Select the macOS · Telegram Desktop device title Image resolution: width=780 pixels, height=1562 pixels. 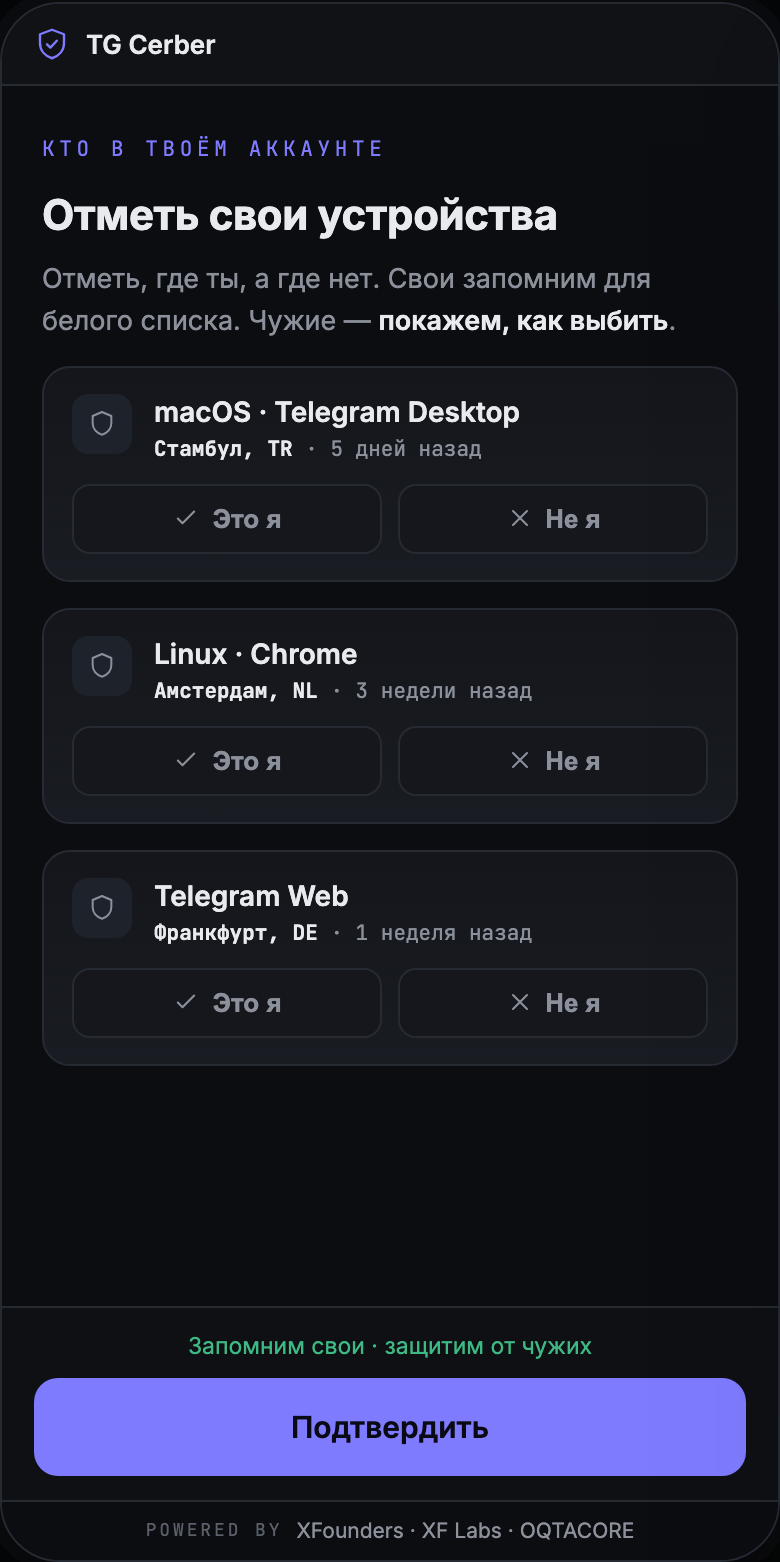click(337, 412)
